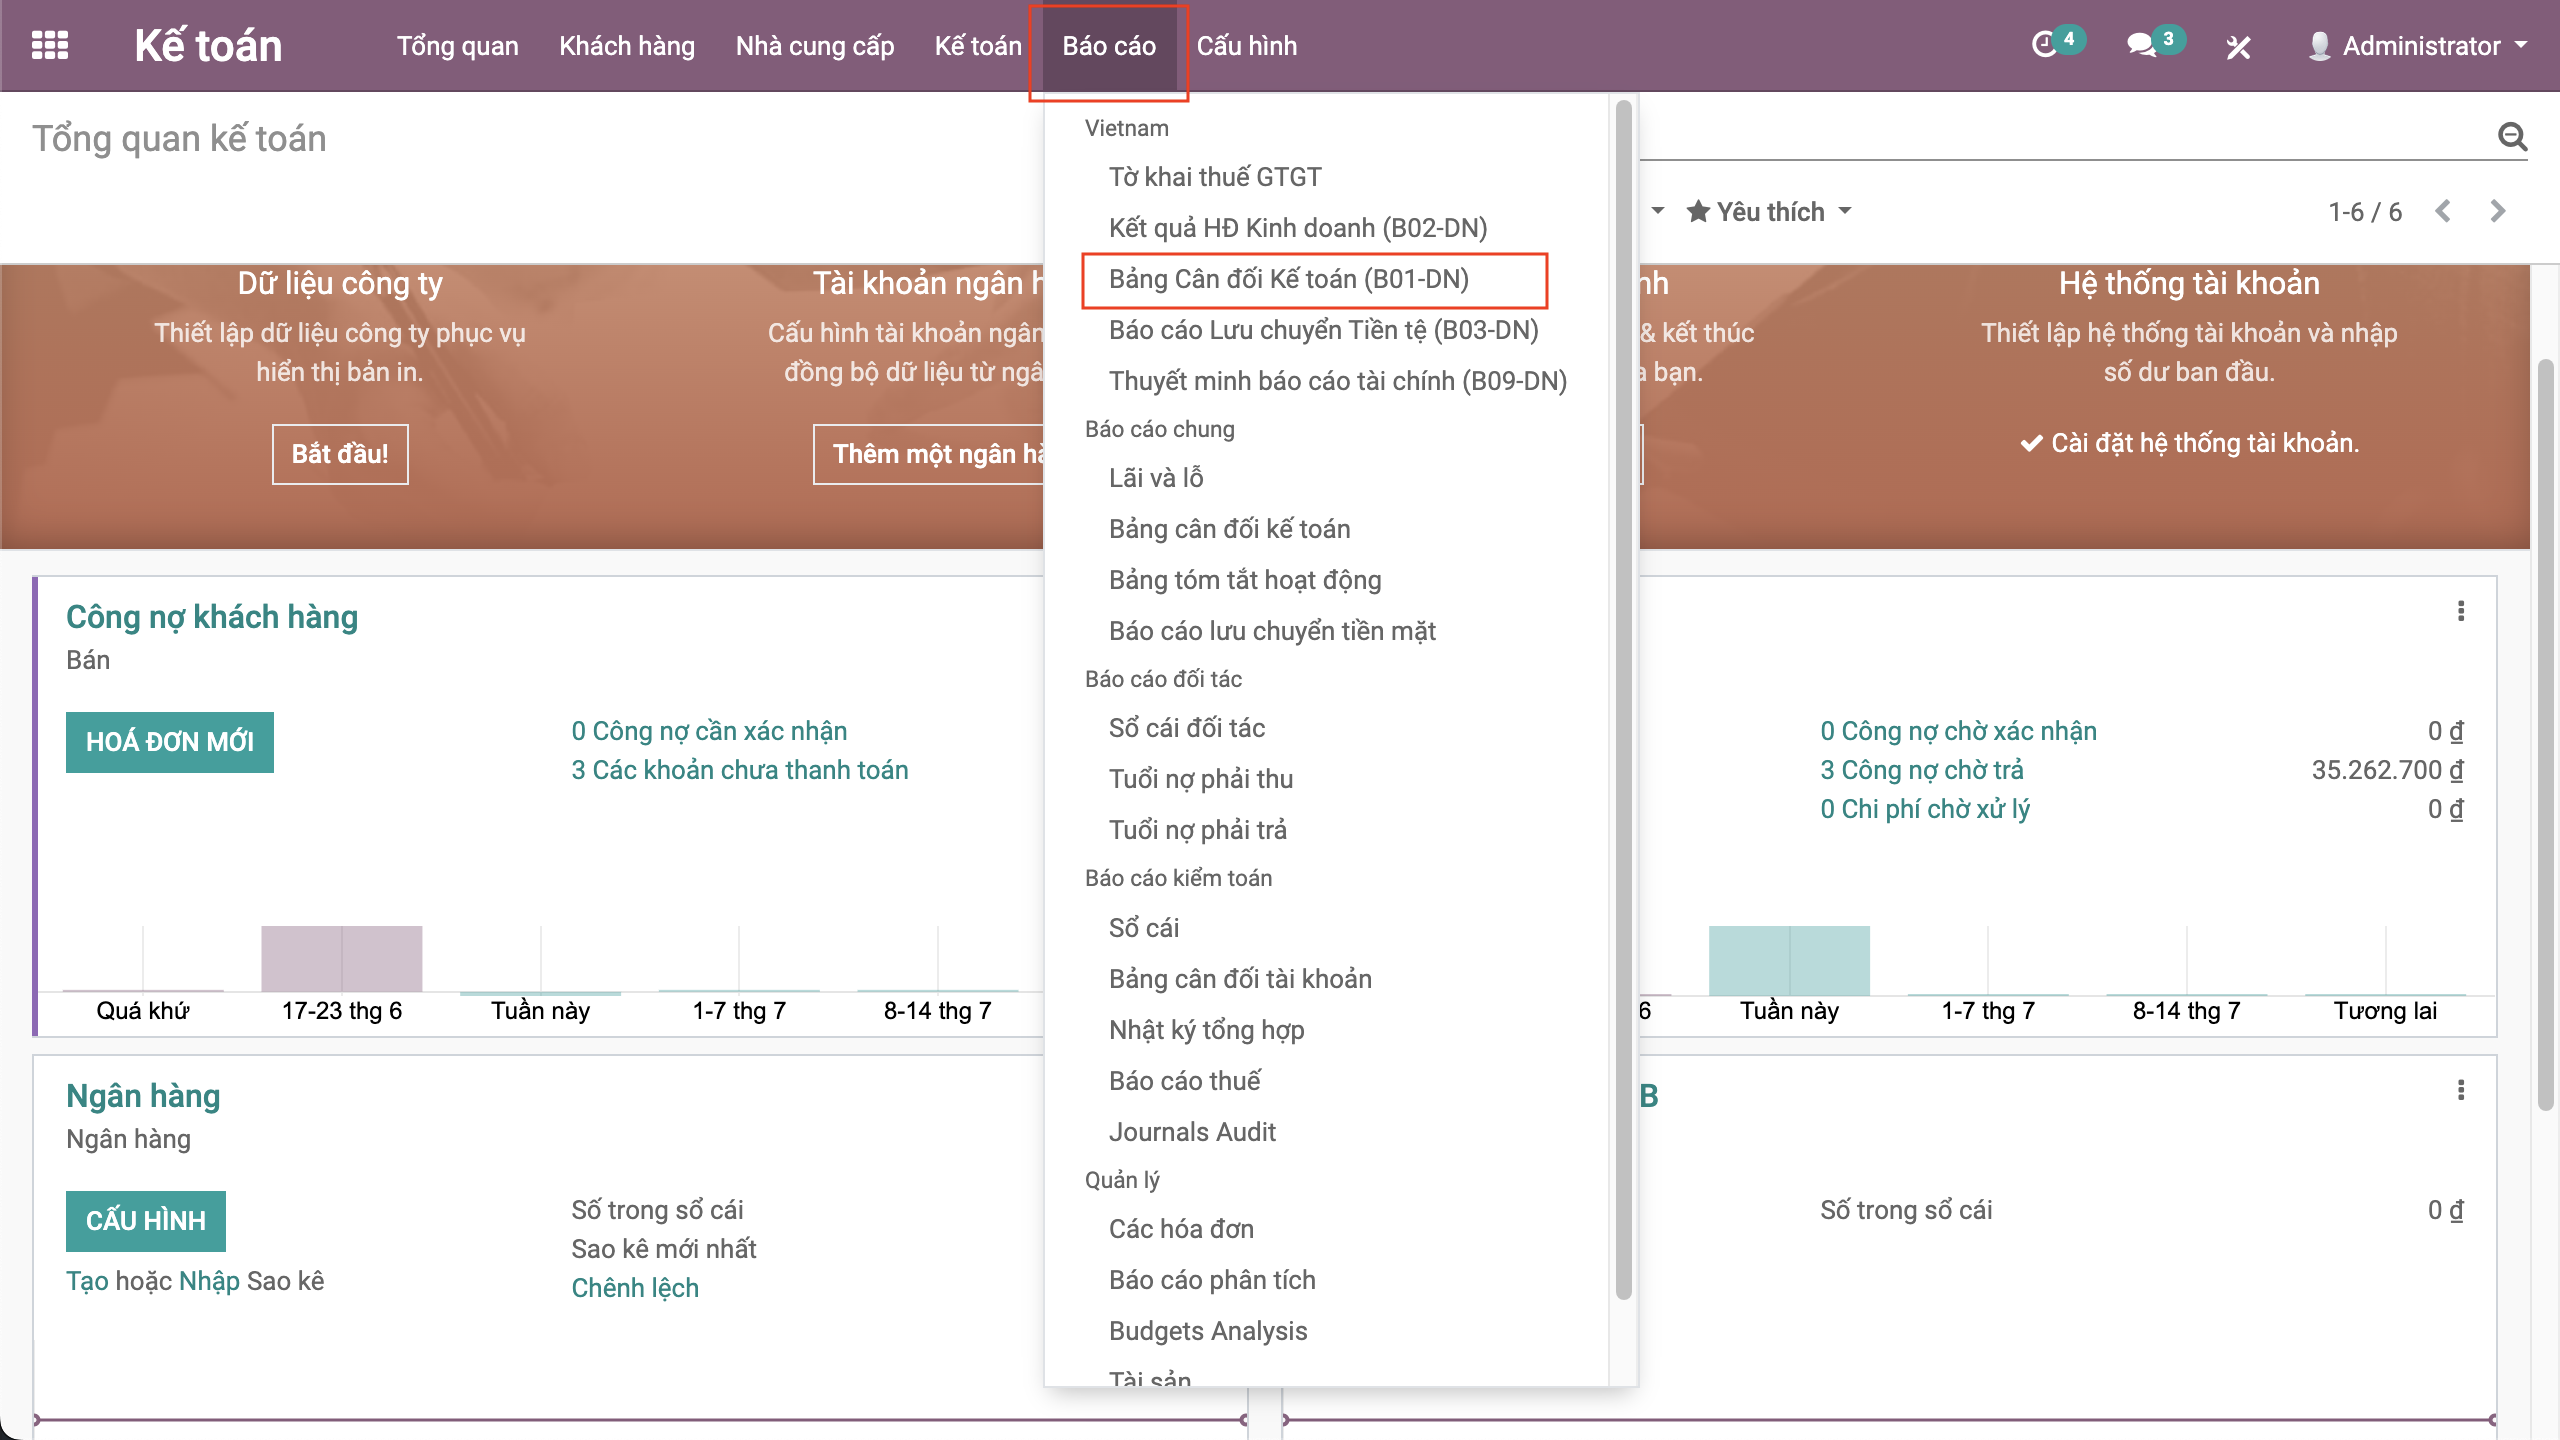Click the developer tools wrench icon
Screen dimensions: 2560x1440
tap(2238, 47)
